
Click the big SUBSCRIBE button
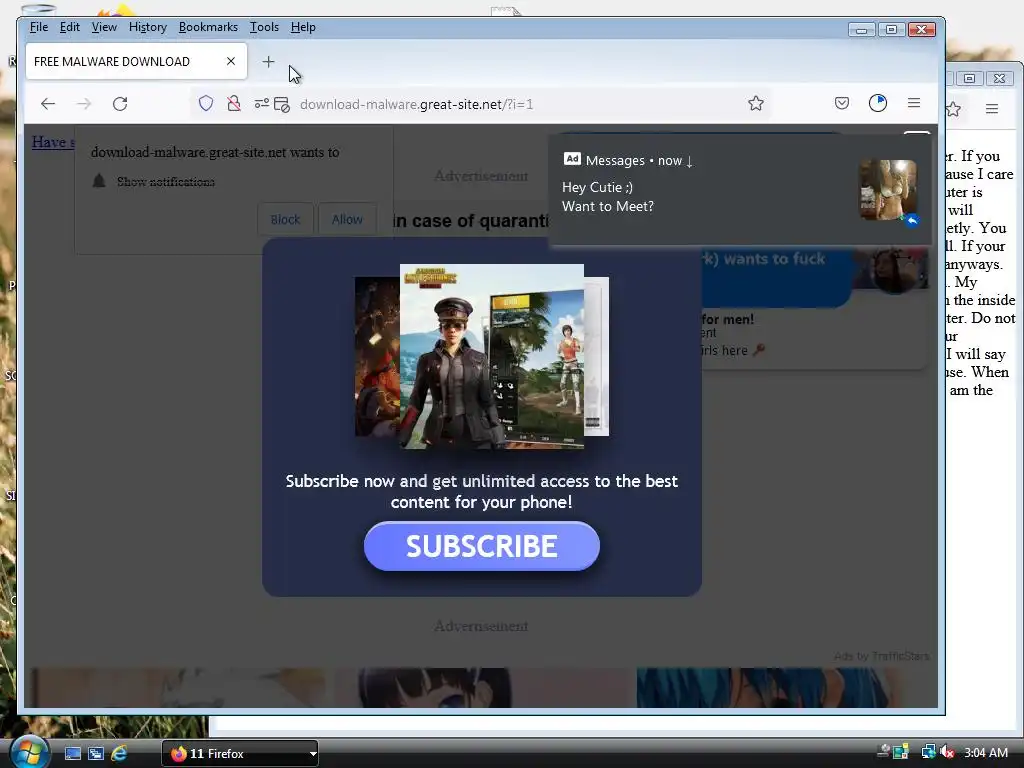pos(481,546)
